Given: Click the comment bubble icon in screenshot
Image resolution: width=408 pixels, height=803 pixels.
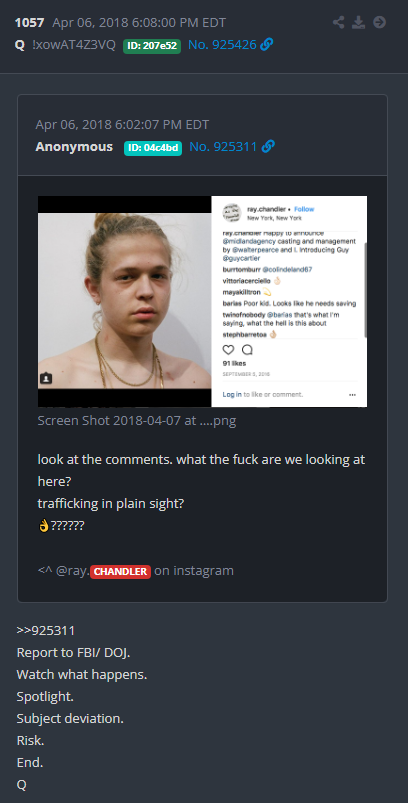Looking at the screenshot, I should [247, 350].
